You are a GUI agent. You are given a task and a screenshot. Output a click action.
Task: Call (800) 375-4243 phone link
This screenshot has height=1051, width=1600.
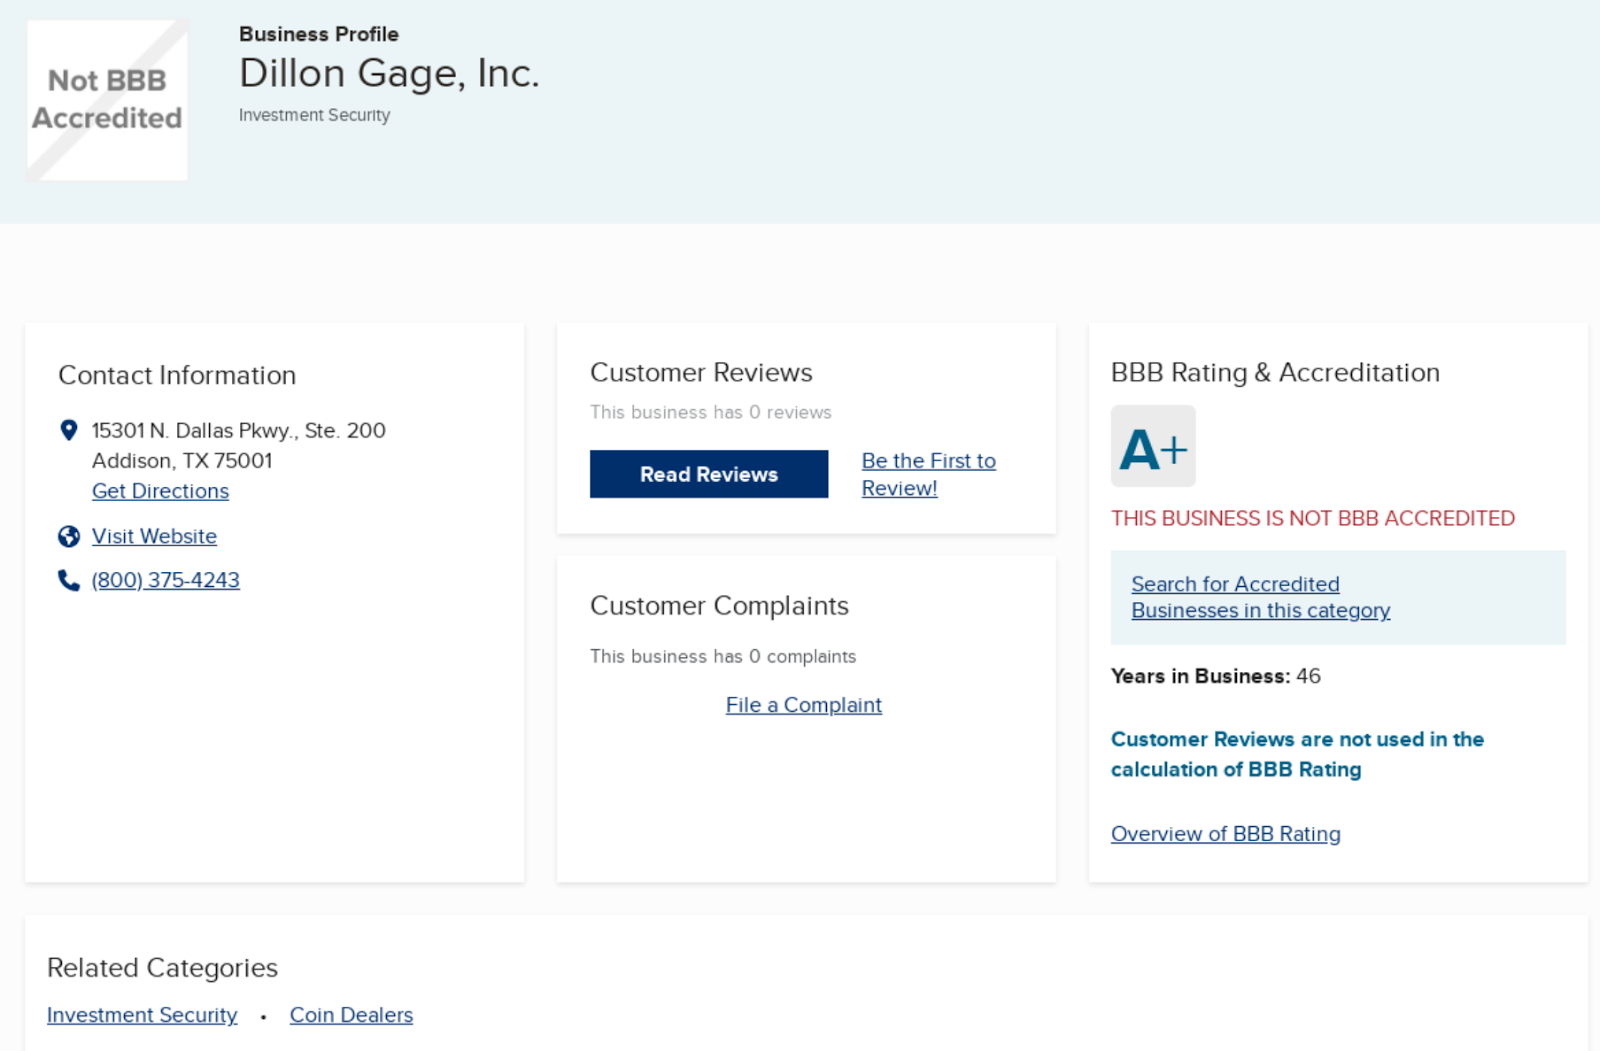tap(166, 580)
